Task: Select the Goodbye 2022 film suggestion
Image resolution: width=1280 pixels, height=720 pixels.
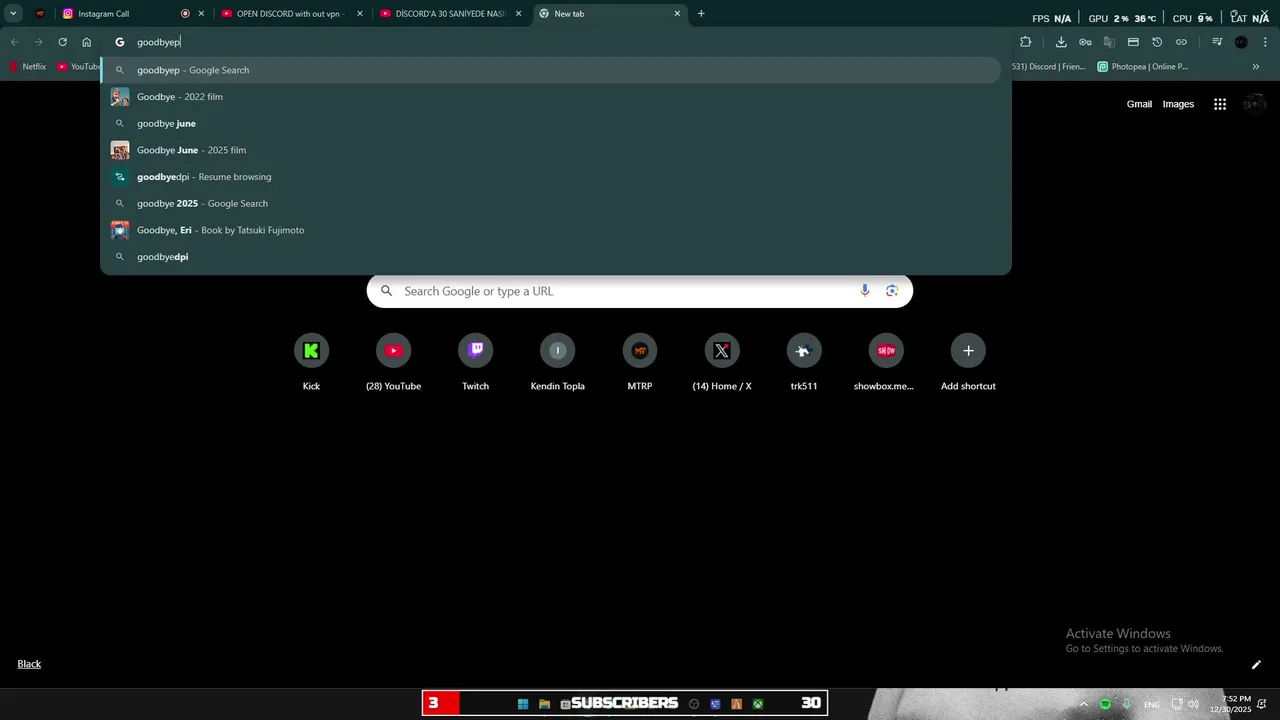Action: coord(551,97)
